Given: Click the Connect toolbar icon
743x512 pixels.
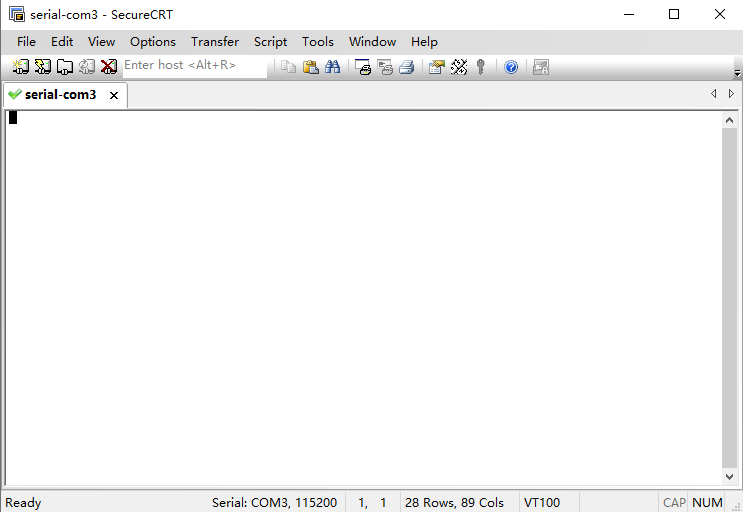Looking at the screenshot, I should coord(20,67).
